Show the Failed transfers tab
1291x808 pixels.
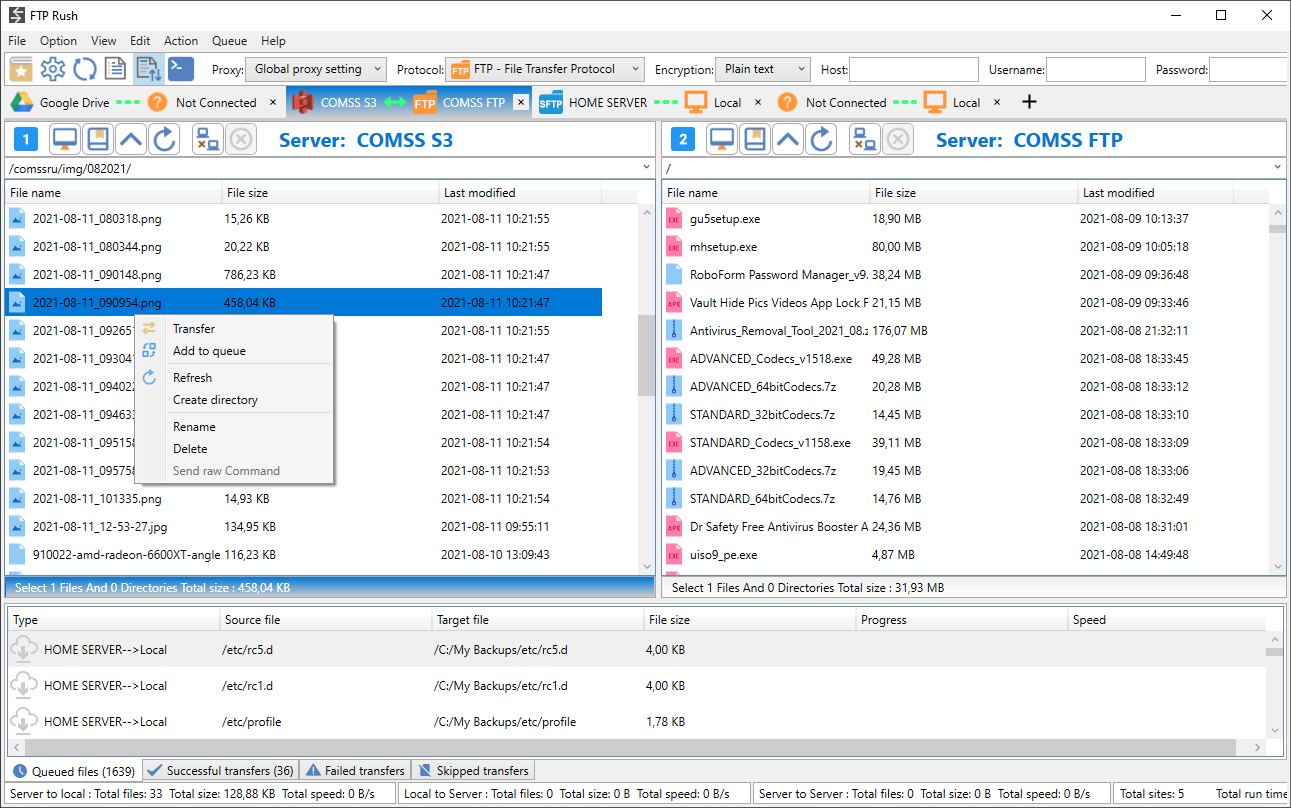pos(355,771)
